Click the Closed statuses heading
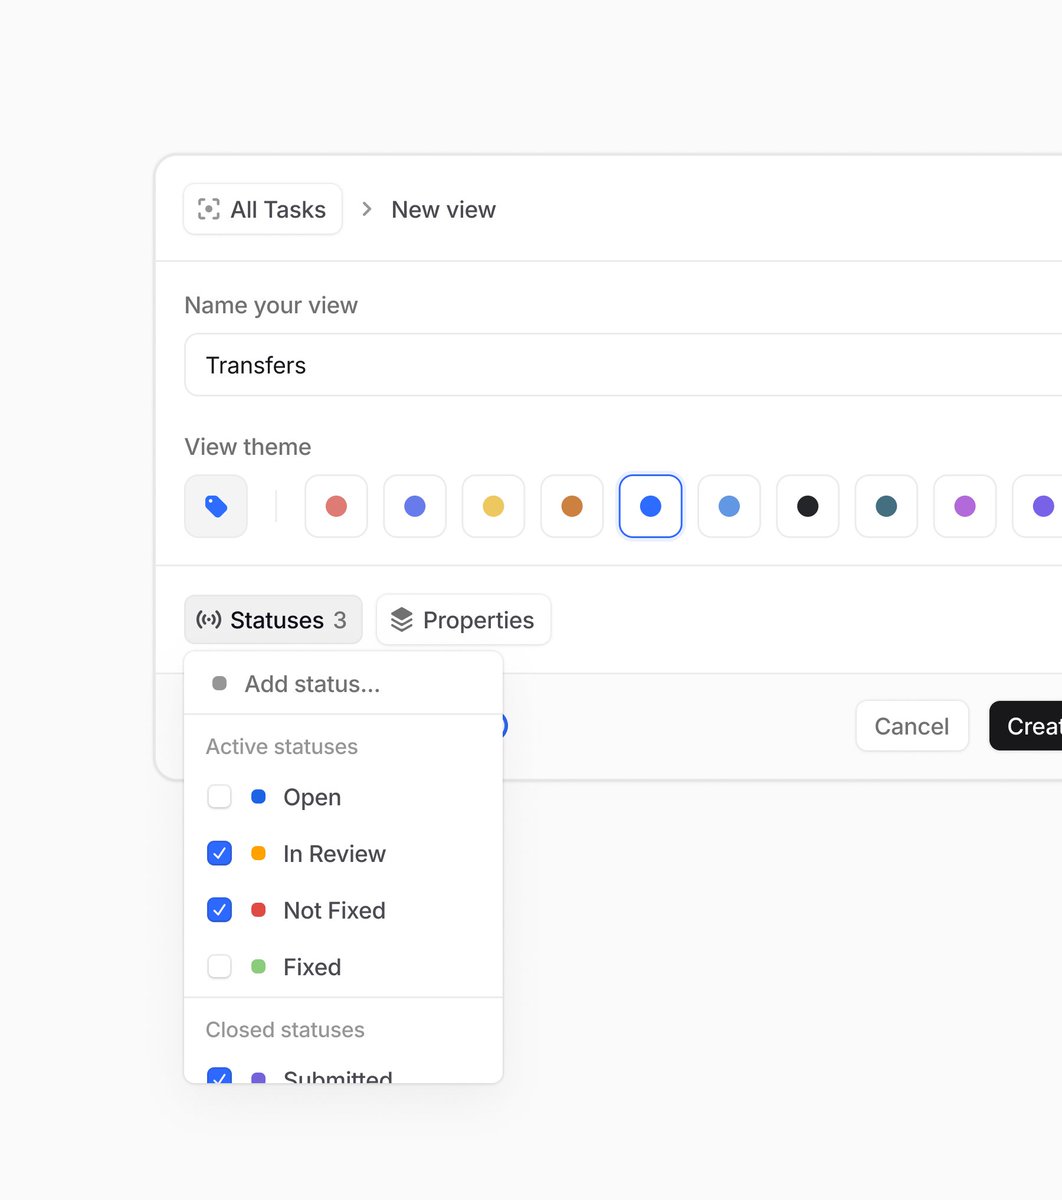This screenshot has width=1062, height=1200. [x=285, y=1030]
